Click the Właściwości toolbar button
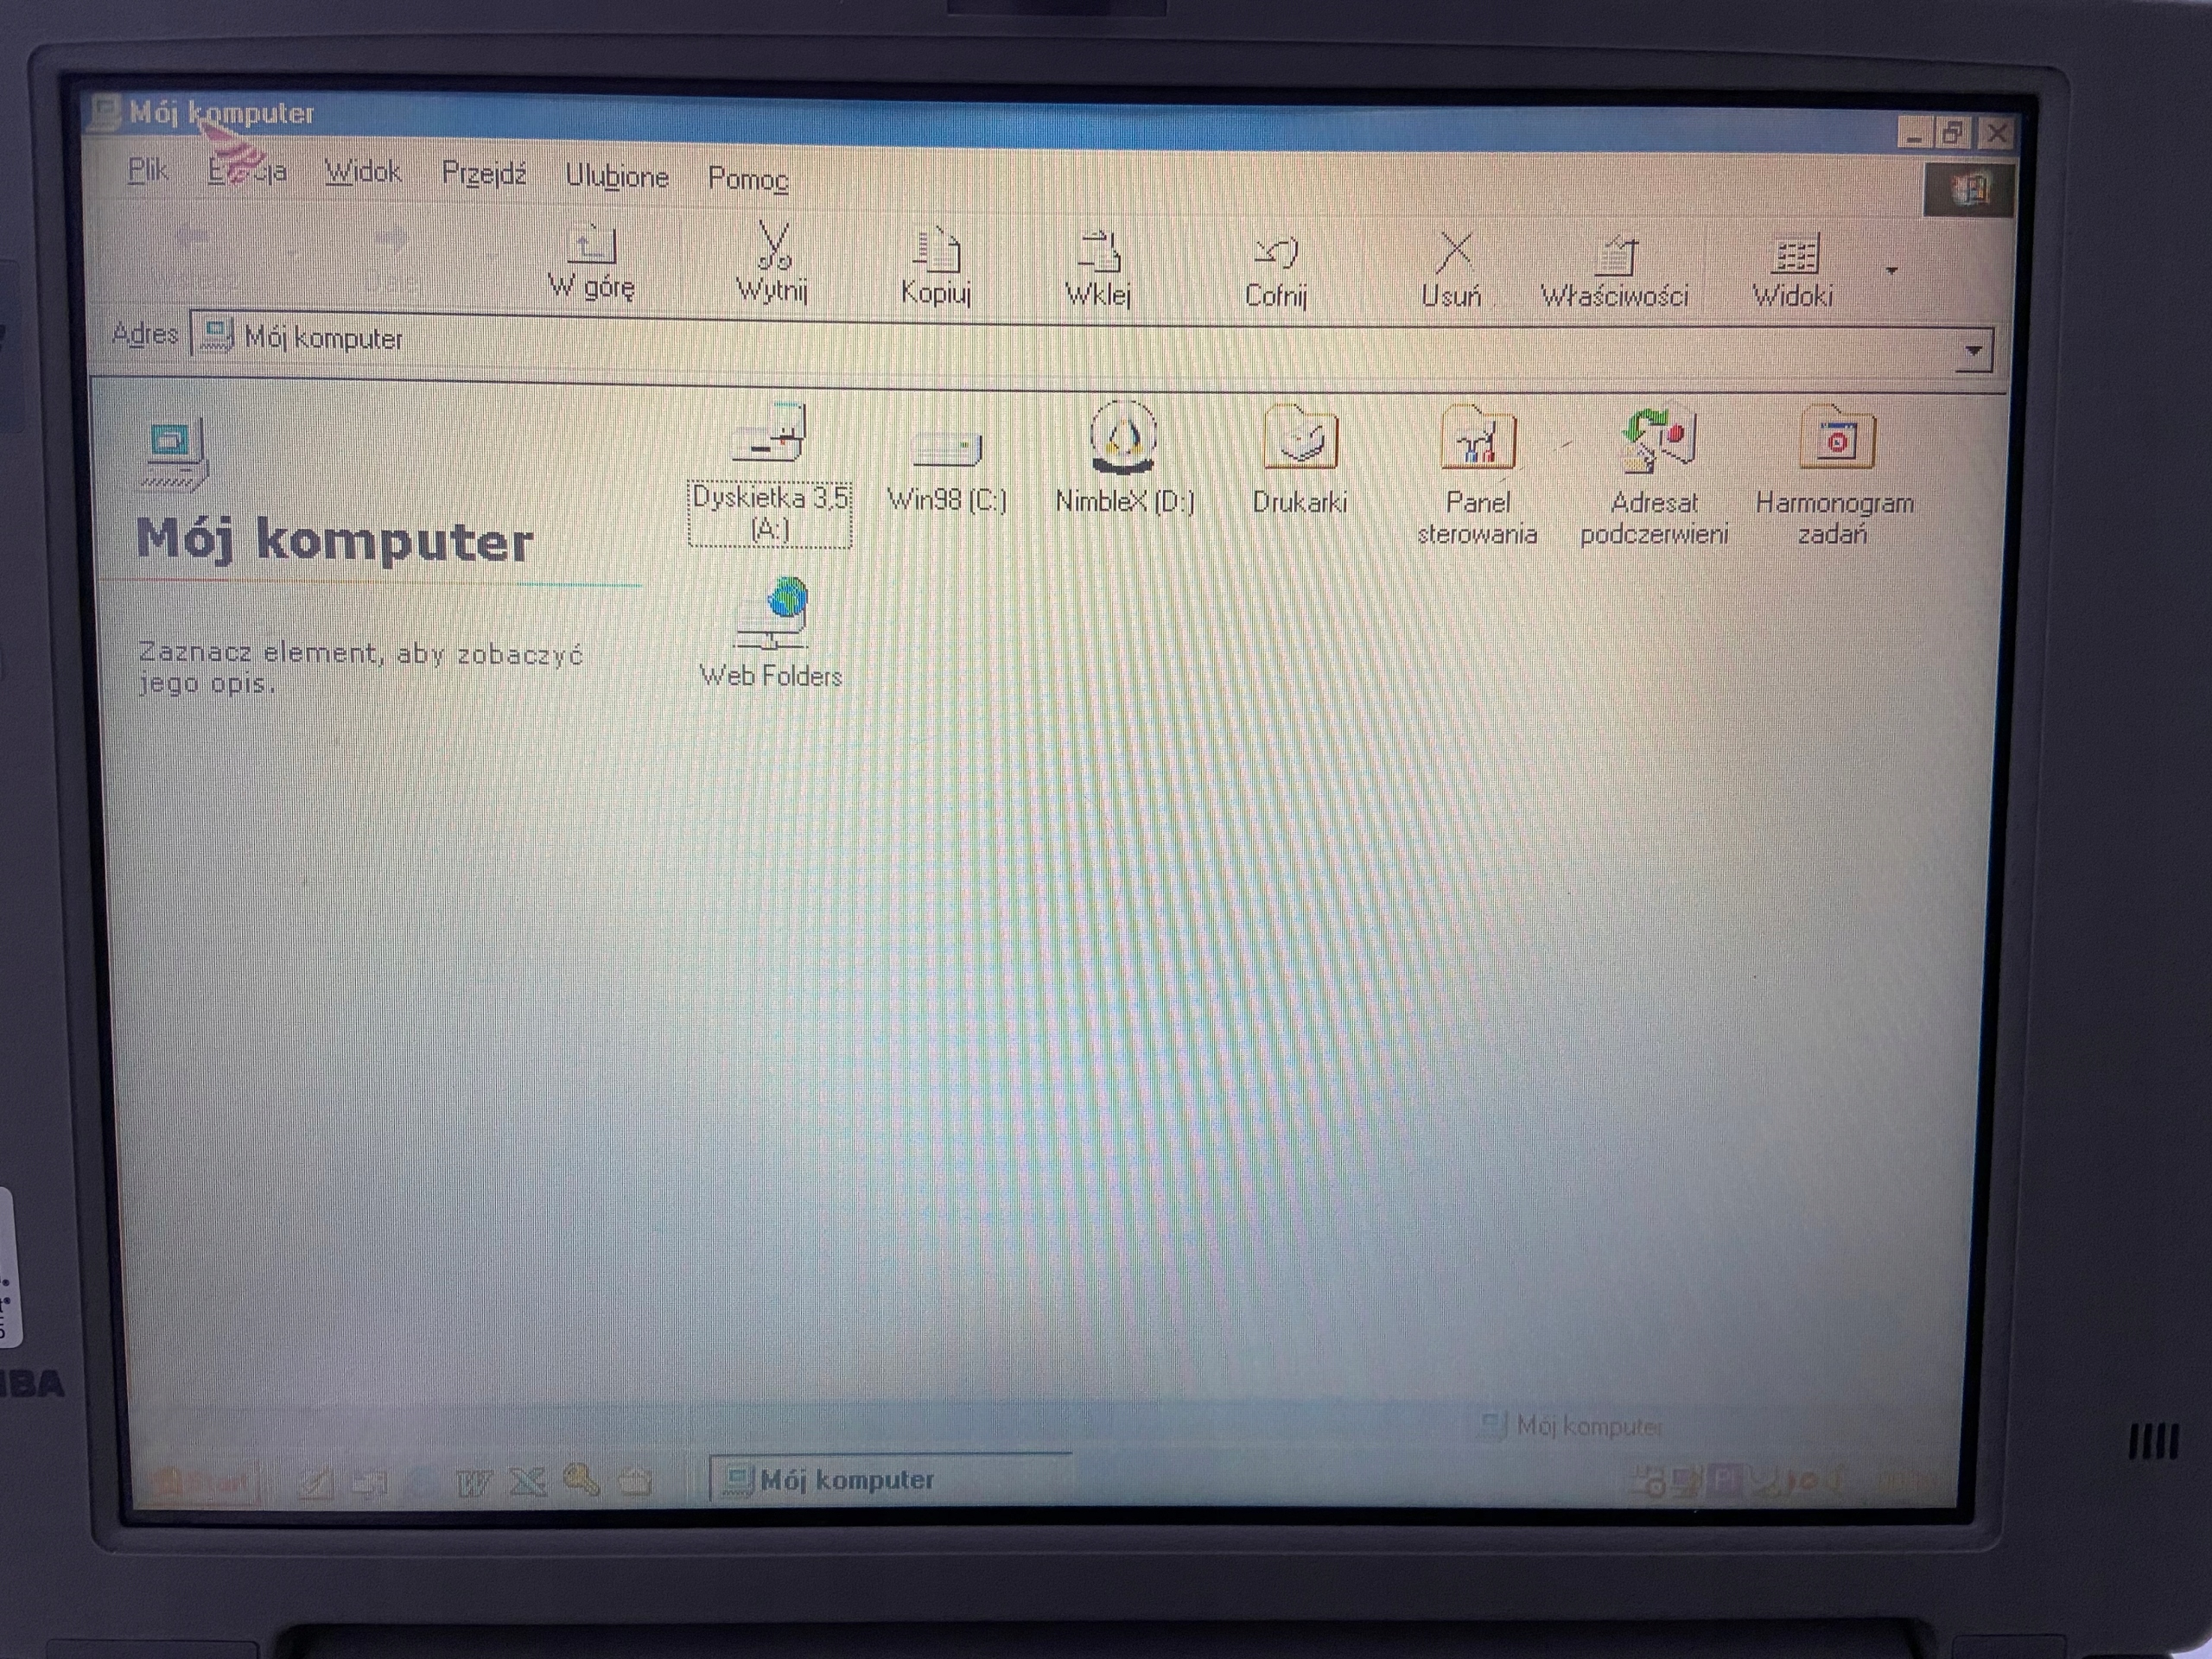The image size is (2212, 1659). tap(1614, 270)
